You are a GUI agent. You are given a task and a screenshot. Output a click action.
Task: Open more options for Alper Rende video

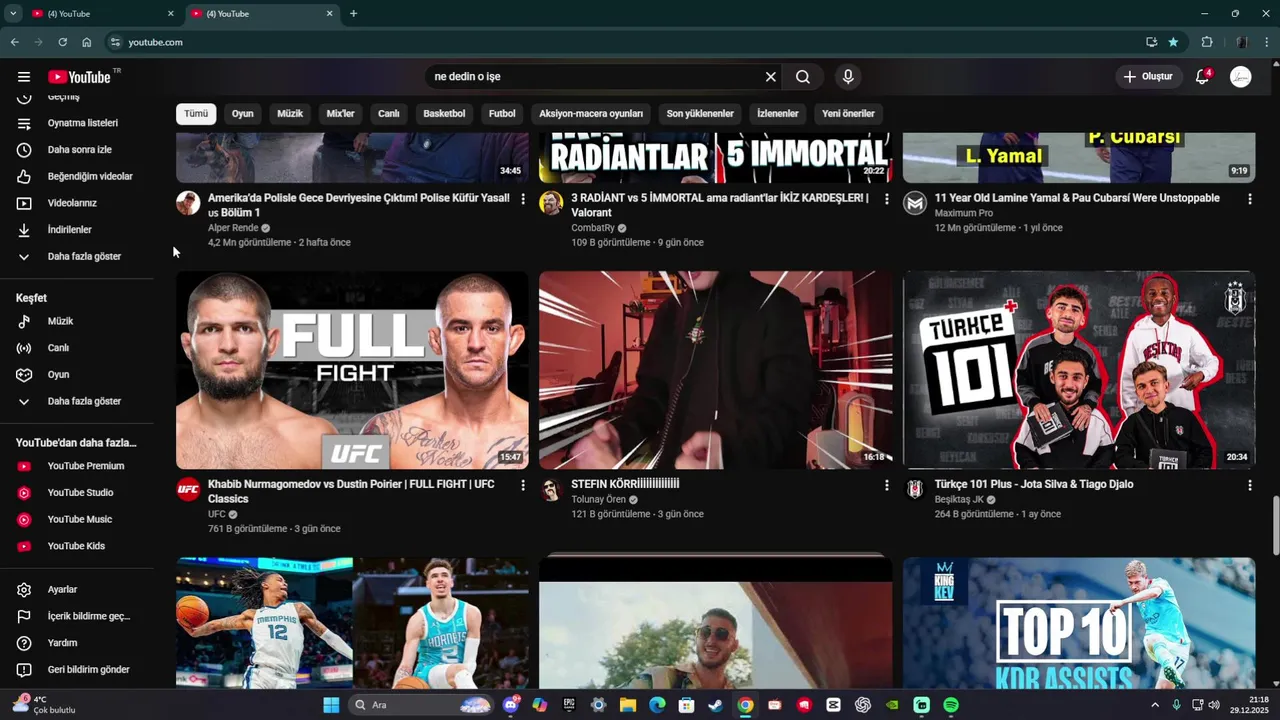tap(522, 199)
